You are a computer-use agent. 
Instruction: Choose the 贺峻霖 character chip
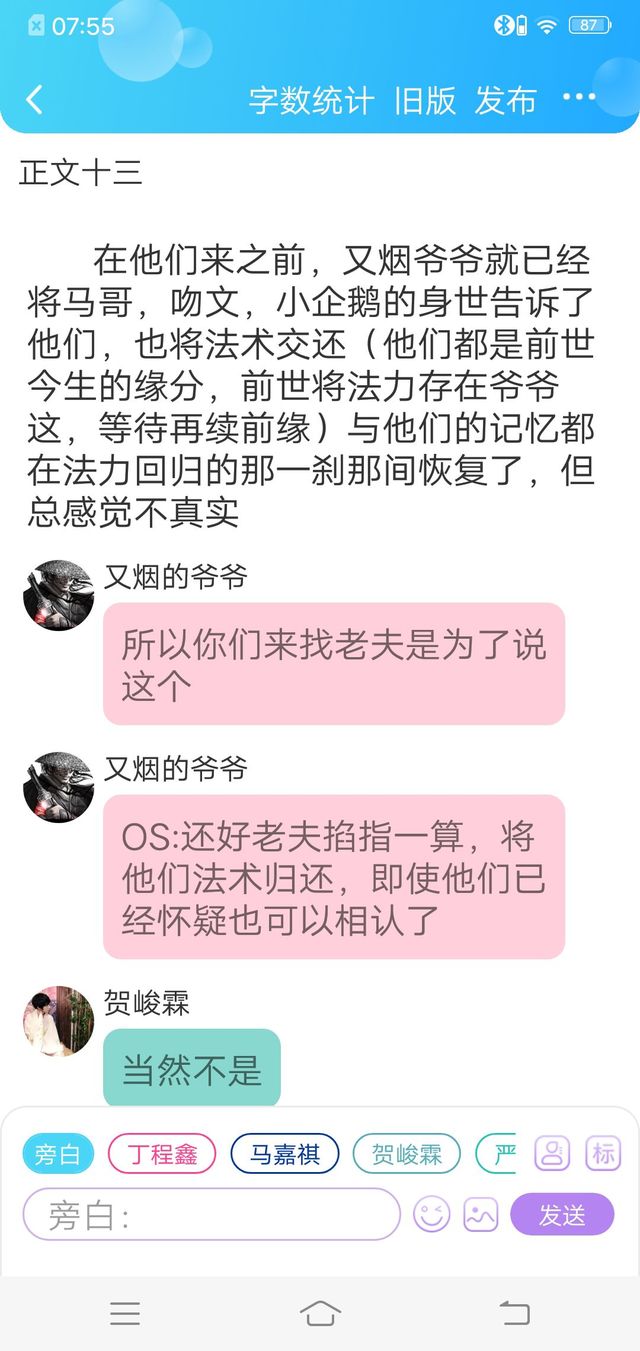click(407, 1154)
